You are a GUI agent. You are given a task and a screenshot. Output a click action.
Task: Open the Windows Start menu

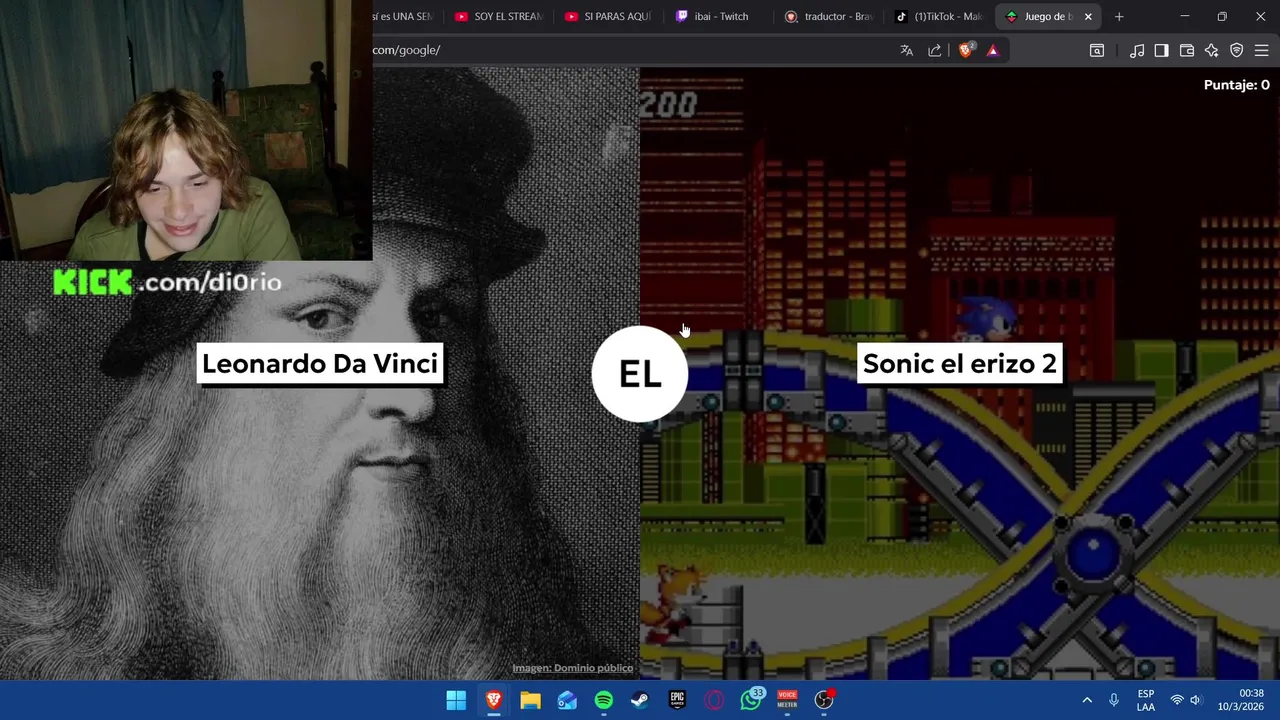point(456,700)
